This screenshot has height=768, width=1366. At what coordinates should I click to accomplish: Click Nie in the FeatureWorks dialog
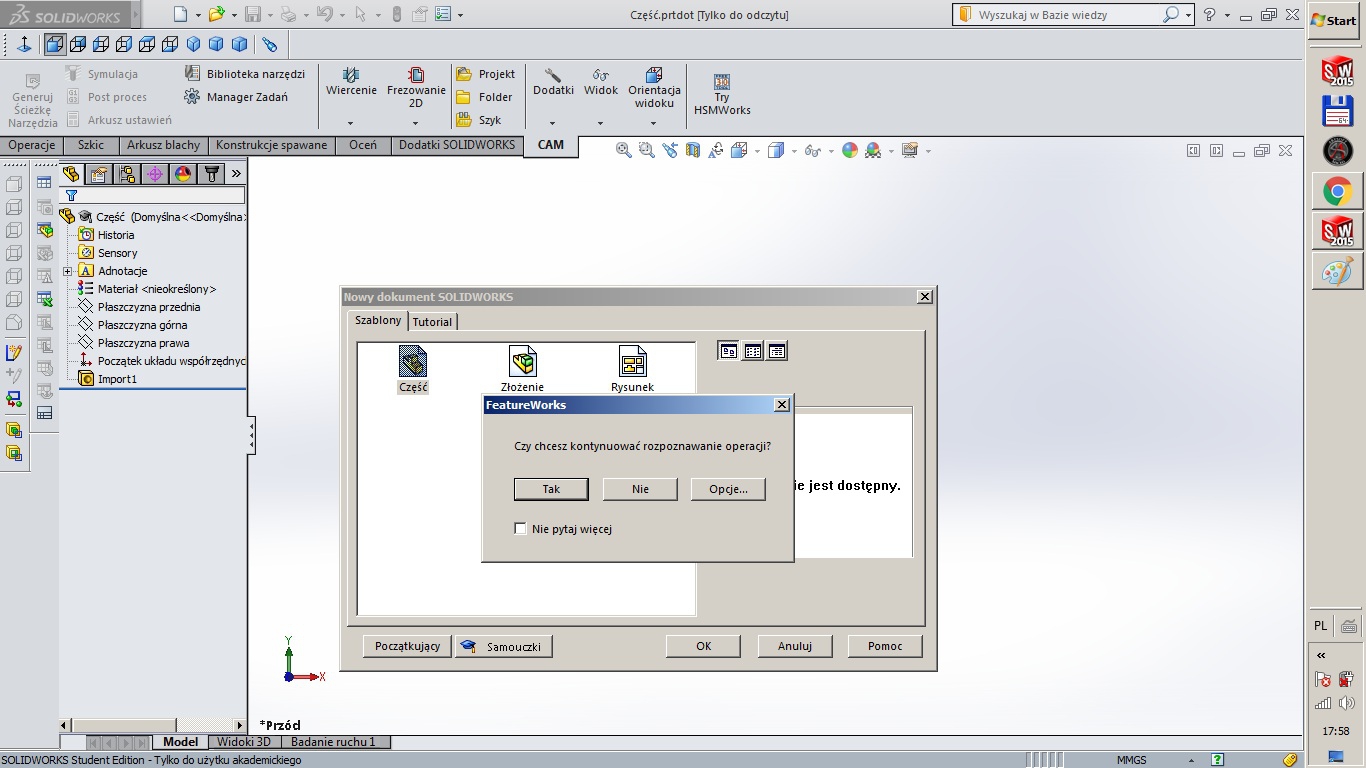[640, 489]
